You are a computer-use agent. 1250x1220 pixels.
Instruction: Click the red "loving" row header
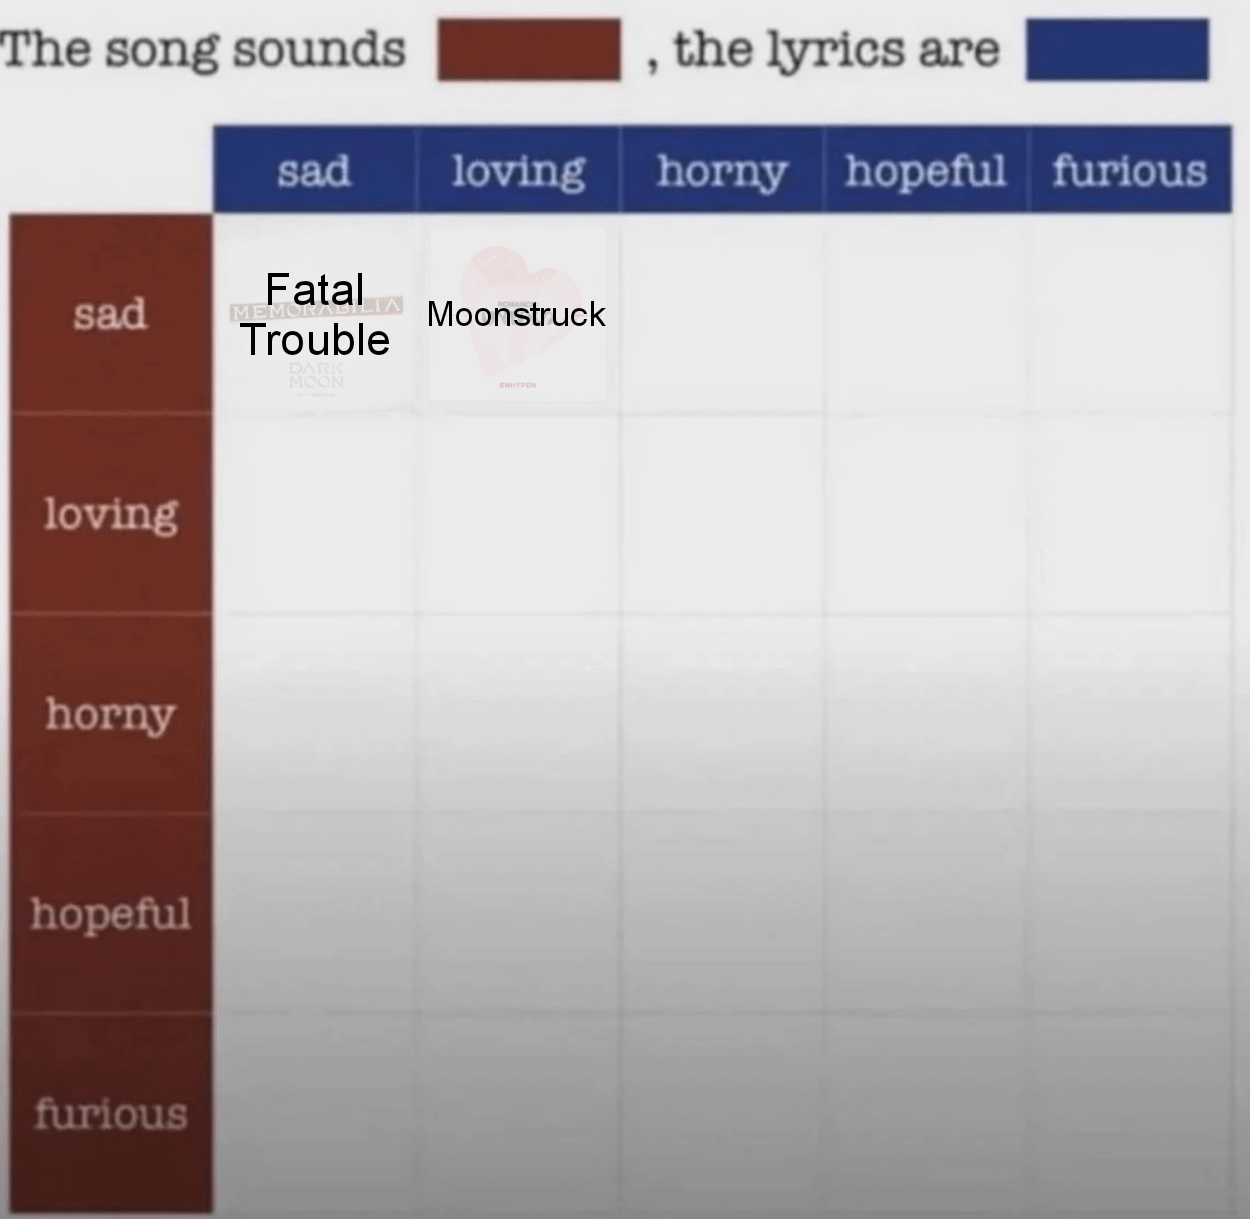point(110,513)
